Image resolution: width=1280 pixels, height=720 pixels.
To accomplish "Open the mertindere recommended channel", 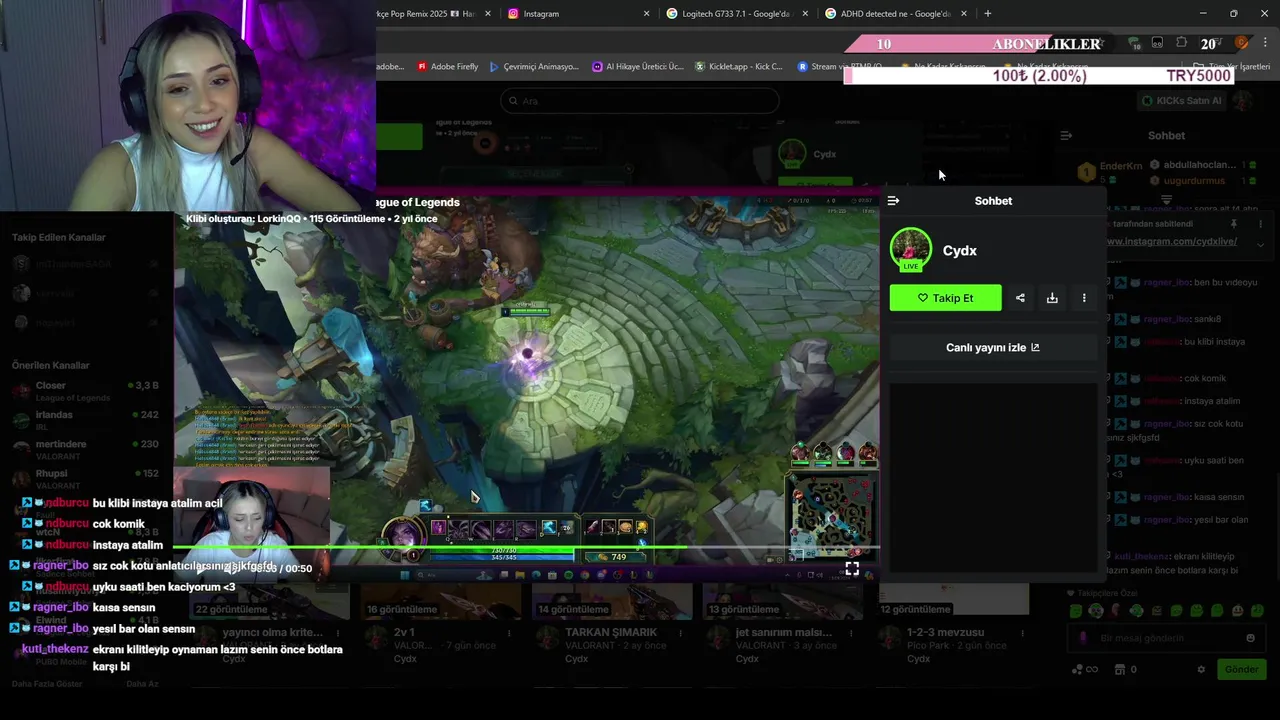I will [x=87, y=449].
